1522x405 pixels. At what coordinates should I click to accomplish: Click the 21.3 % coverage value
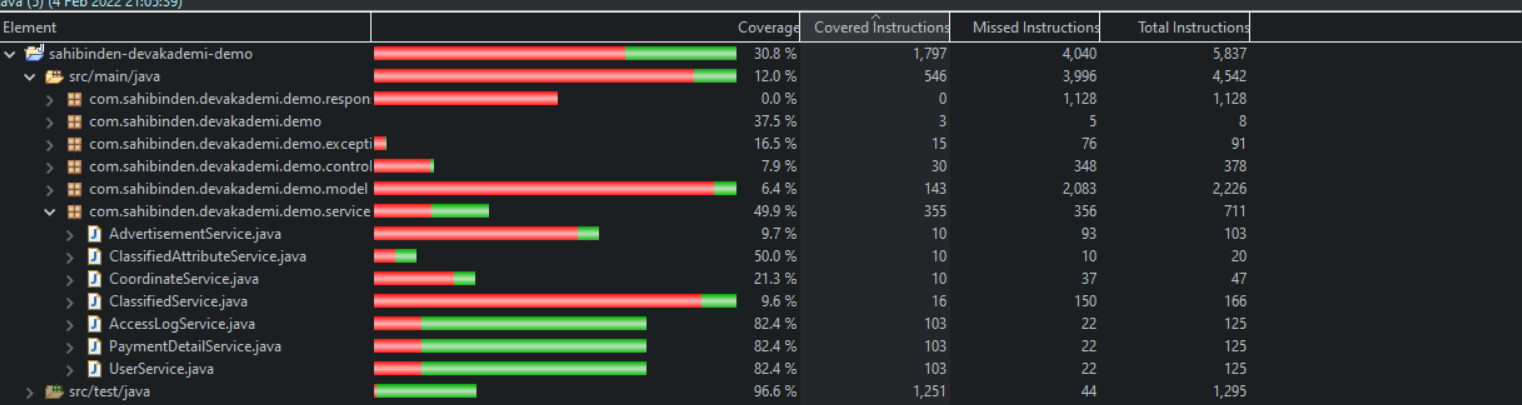[775, 279]
